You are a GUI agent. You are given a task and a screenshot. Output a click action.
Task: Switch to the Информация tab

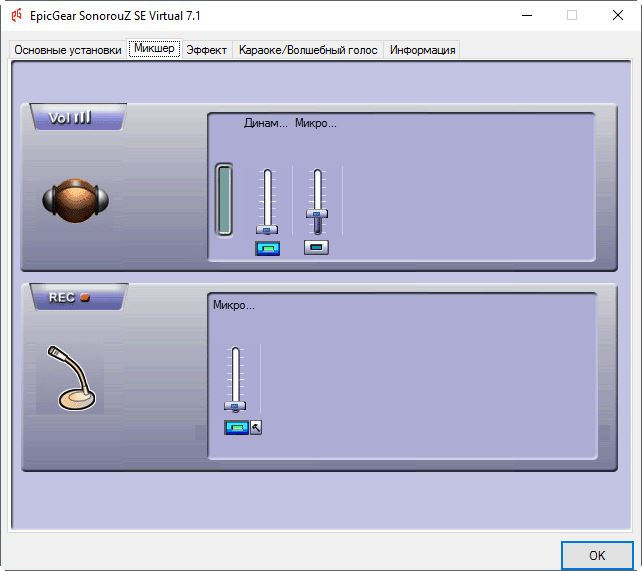422,50
